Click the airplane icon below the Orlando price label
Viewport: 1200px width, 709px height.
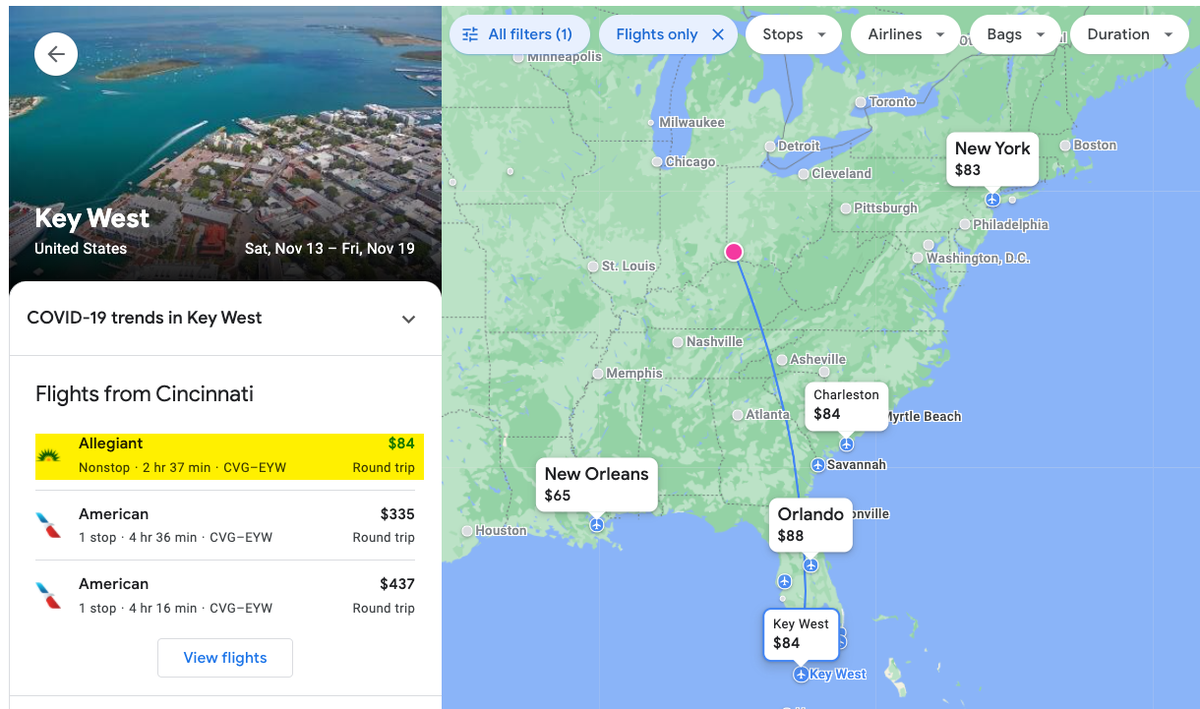point(810,563)
